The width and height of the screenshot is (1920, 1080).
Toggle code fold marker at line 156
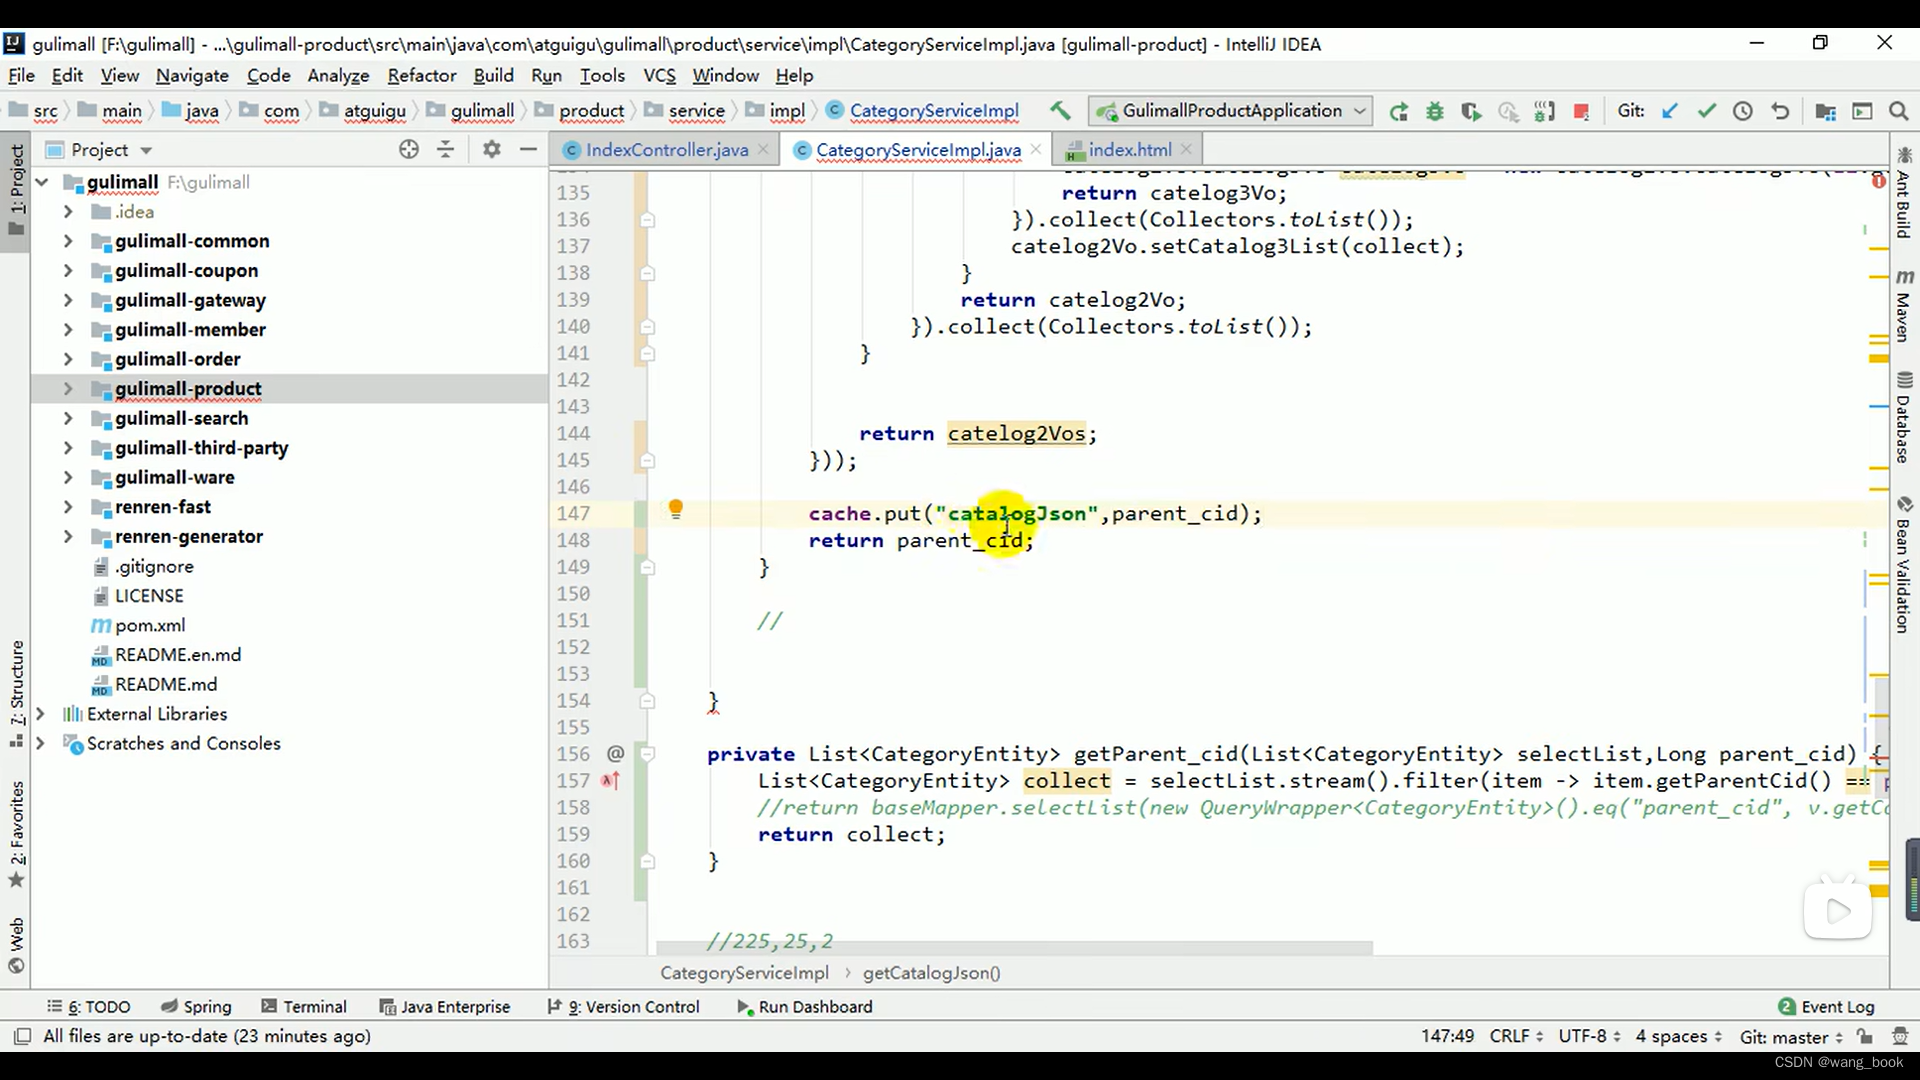(x=647, y=753)
